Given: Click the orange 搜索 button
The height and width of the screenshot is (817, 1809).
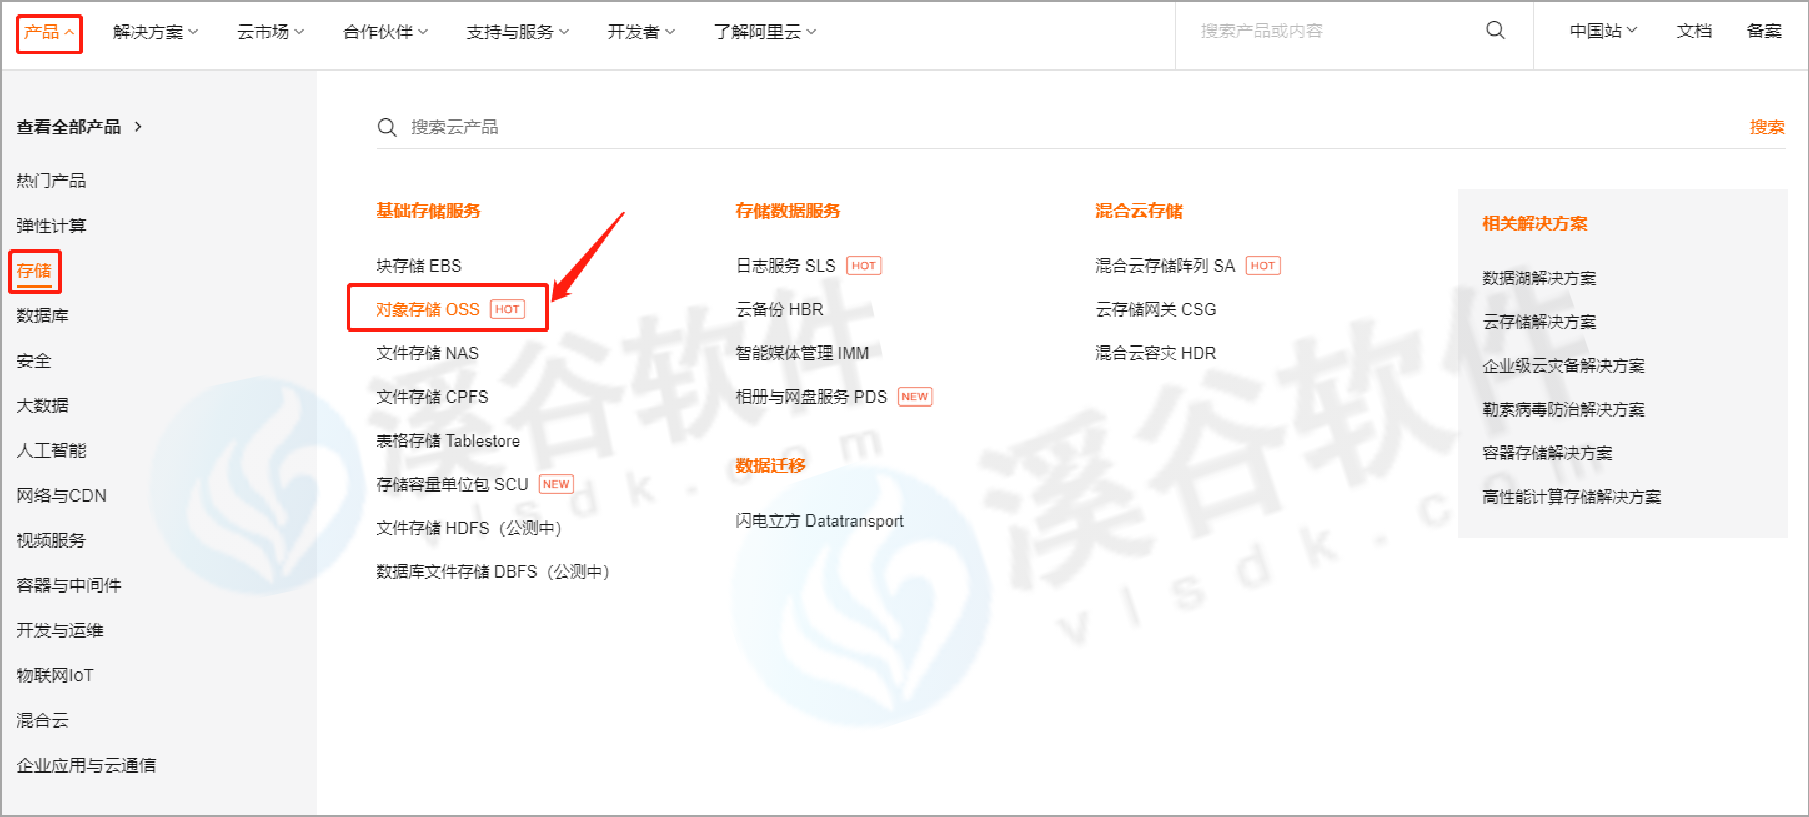Looking at the screenshot, I should 1766,127.
